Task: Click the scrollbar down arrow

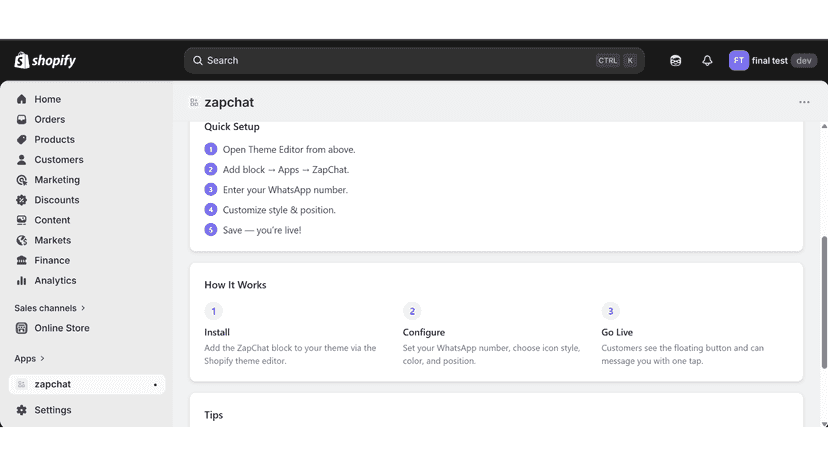Action: 824,424
